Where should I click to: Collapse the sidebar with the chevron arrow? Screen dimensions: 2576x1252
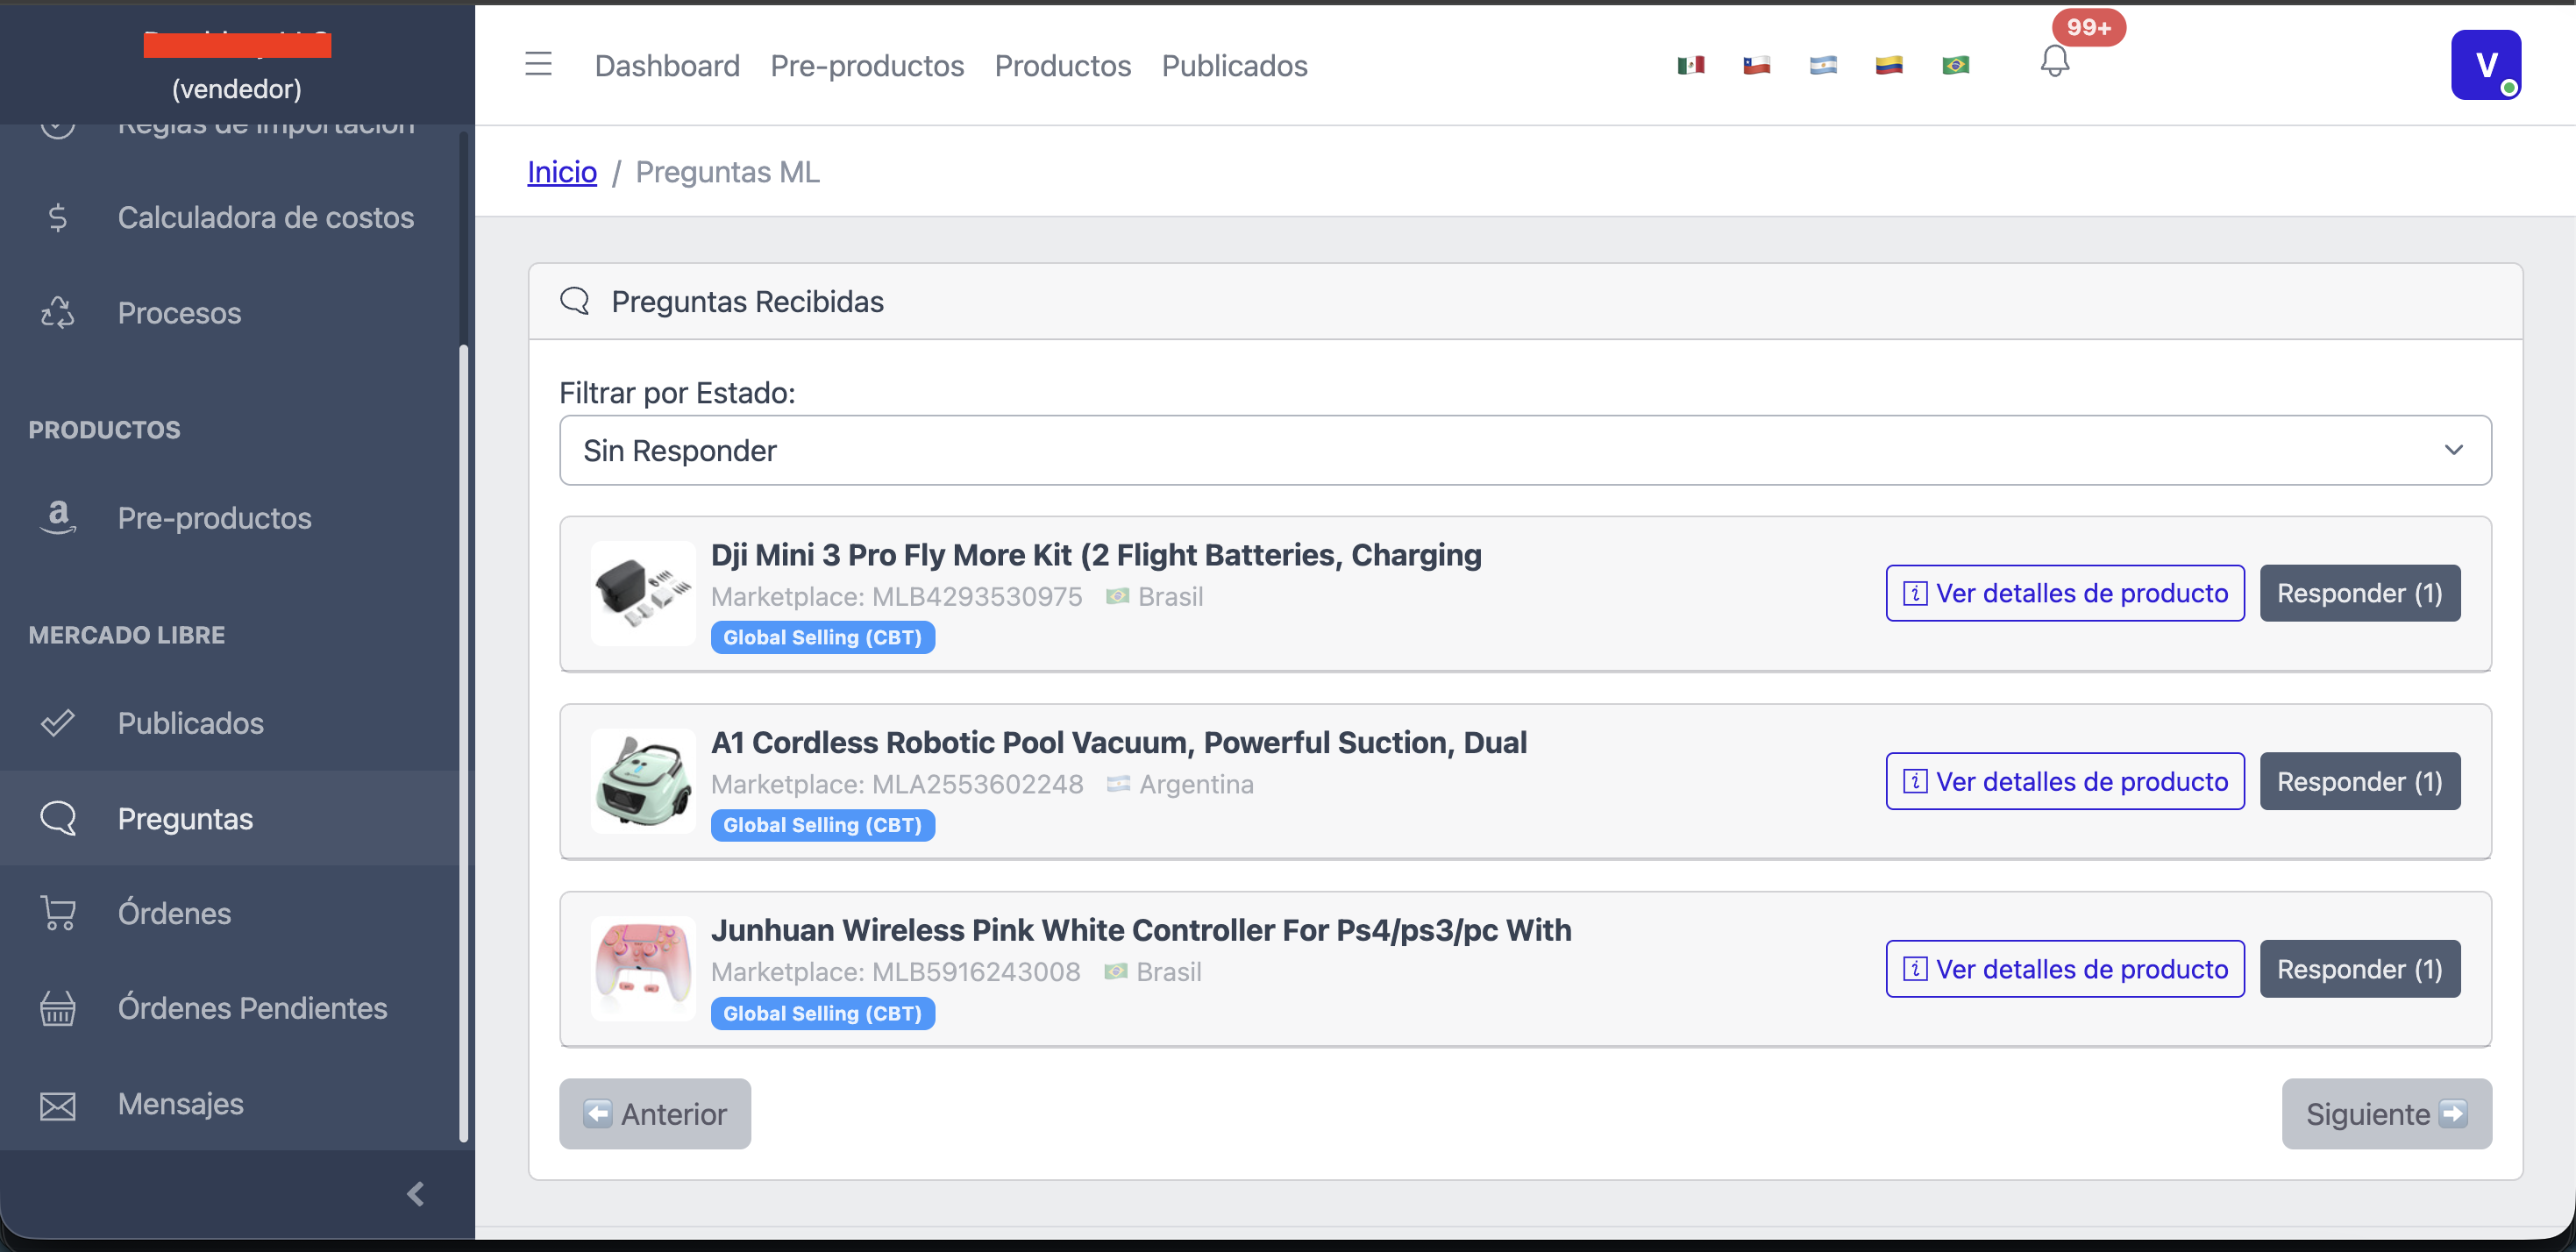pyautogui.click(x=416, y=1194)
